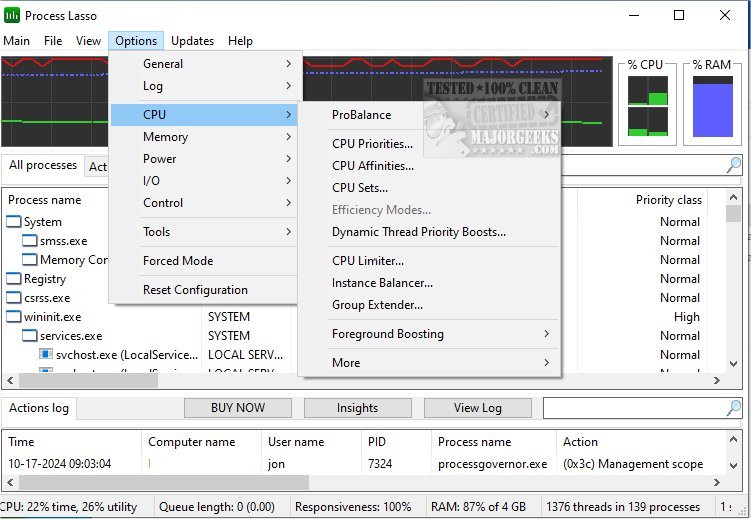Click 'RAM: 87% of 4 GB' status
This screenshot has height=519, width=751.
tap(478, 507)
